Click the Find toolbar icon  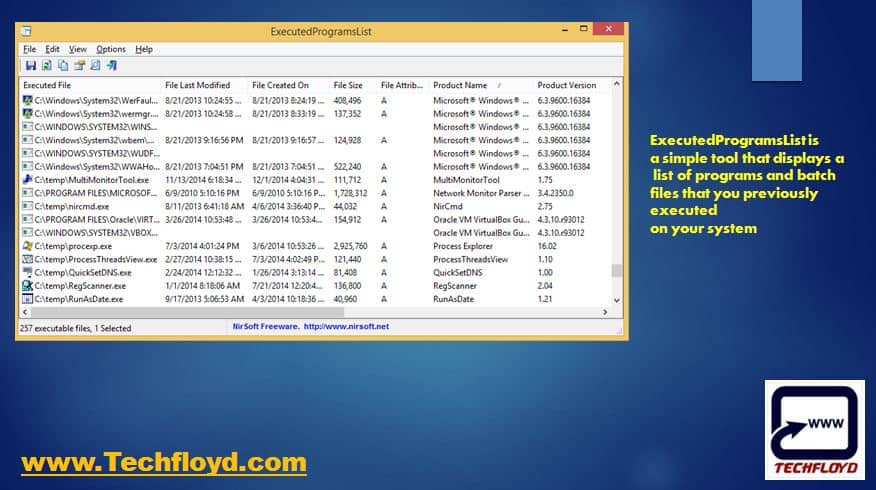[x=96, y=65]
